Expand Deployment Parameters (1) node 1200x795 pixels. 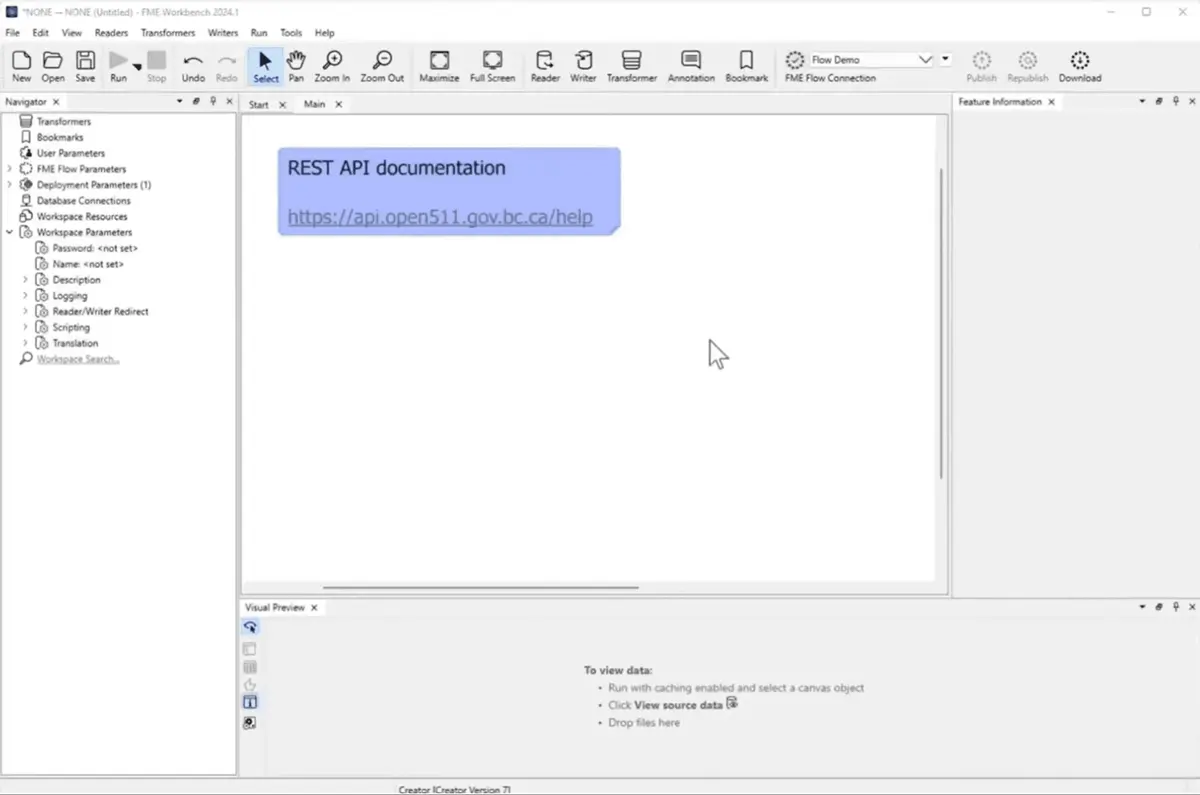[x=10, y=185]
